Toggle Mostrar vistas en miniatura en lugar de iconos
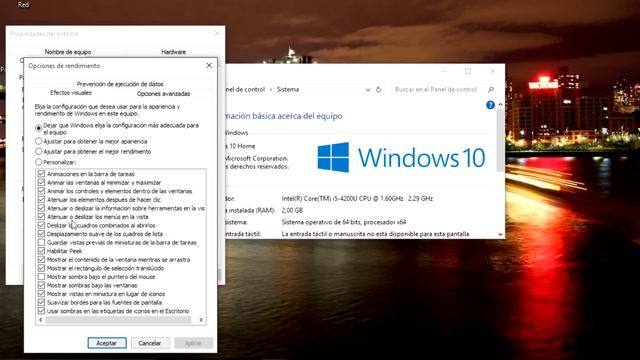Screen dimensions: 640x360 (41, 293)
